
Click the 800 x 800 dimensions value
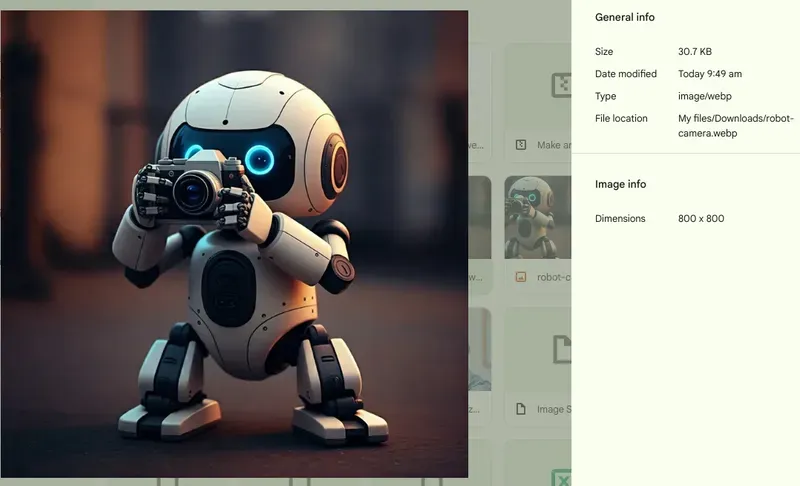point(701,218)
